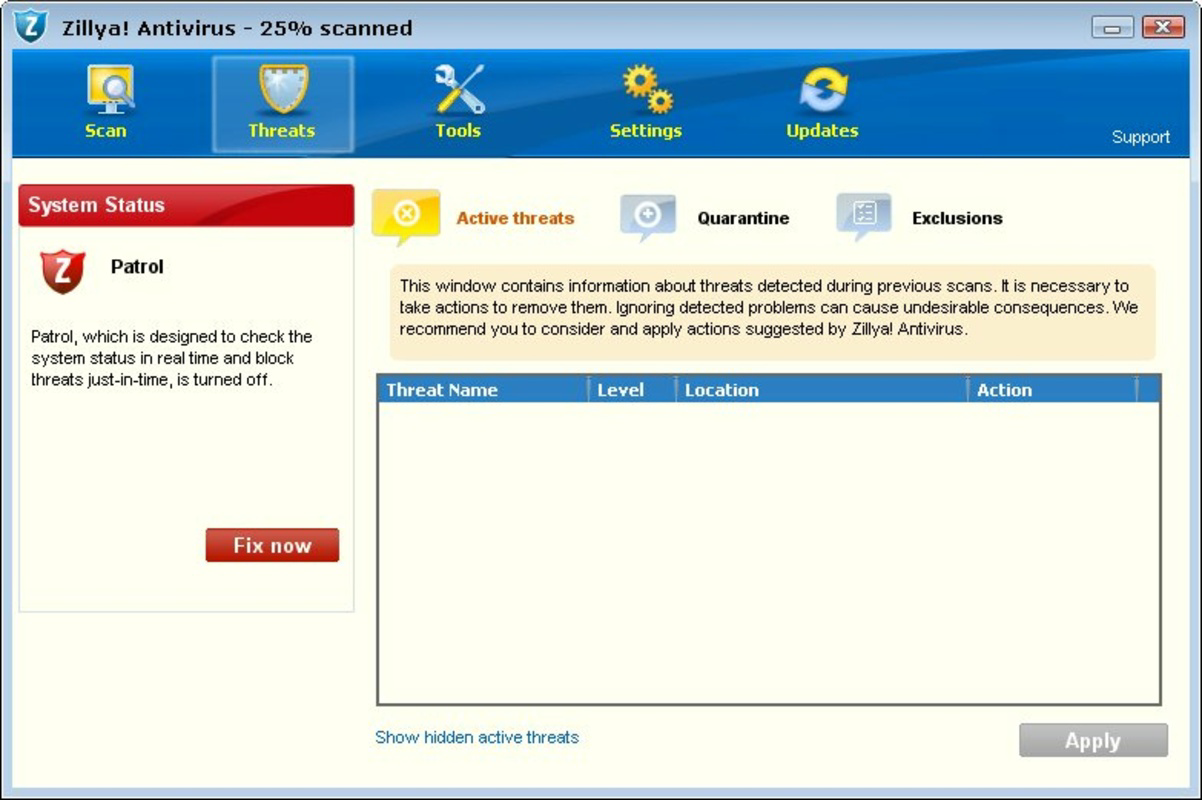
Task: Open Tools wrench and screwdriver icon
Action: point(459,89)
